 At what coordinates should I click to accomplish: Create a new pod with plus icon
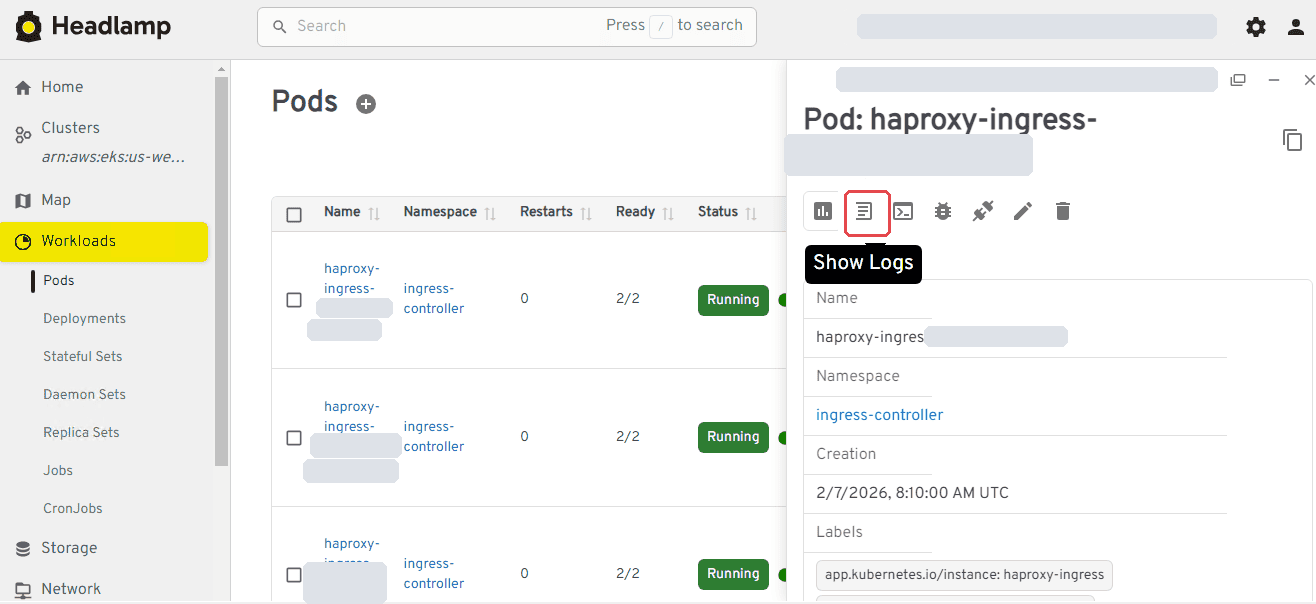(366, 104)
